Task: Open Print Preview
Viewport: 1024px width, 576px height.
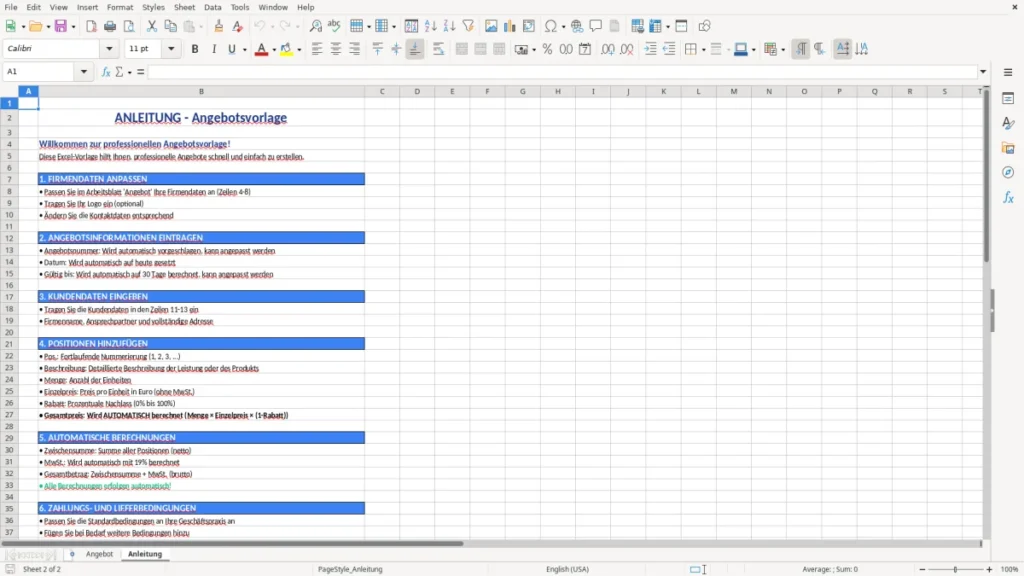Action: coord(129,26)
